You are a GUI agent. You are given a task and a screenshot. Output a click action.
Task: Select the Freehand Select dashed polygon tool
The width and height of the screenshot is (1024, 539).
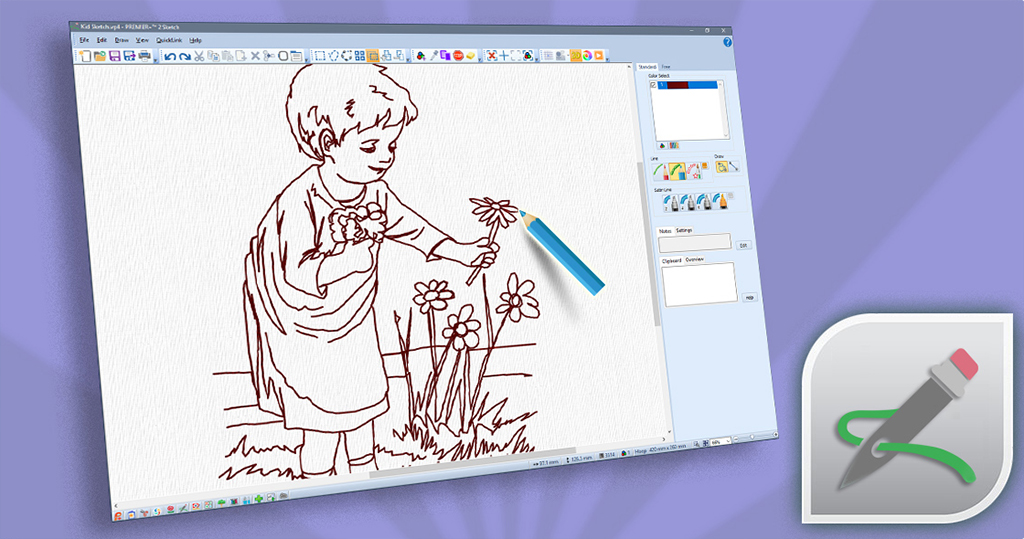tap(333, 56)
